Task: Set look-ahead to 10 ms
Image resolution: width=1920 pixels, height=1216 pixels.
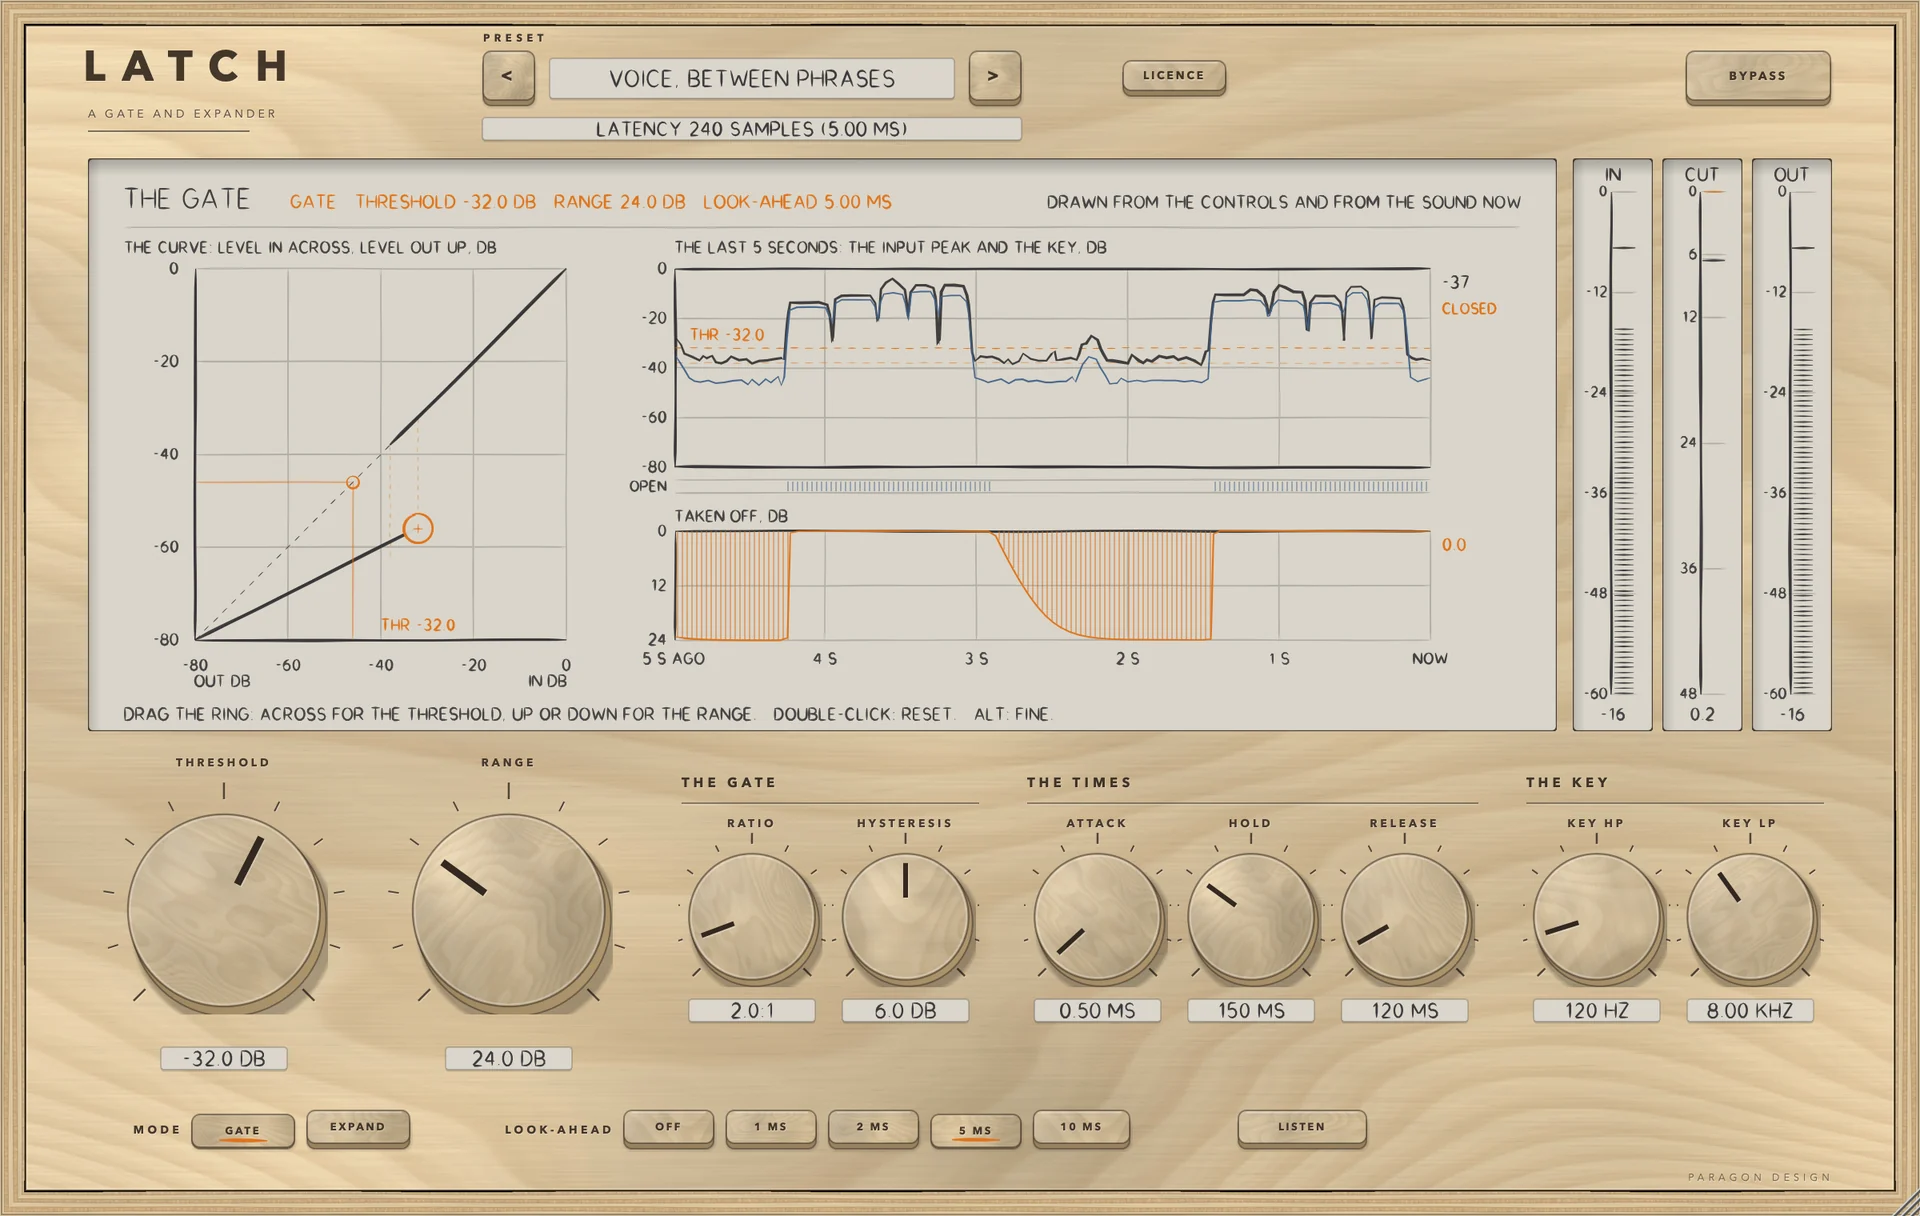Action: pyautogui.click(x=1081, y=1127)
